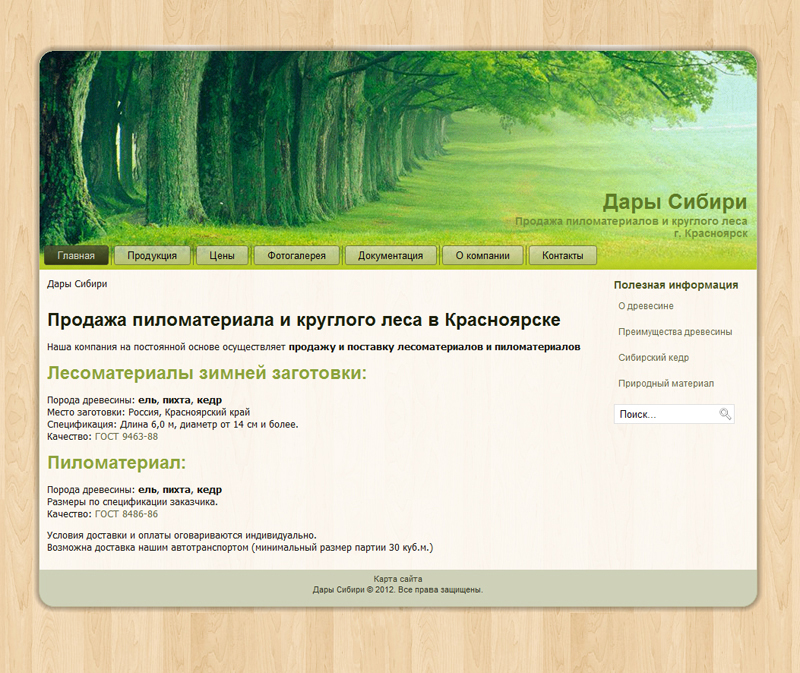Select the Фотогалерея menu item
This screenshot has height=673, width=800.
(296, 255)
